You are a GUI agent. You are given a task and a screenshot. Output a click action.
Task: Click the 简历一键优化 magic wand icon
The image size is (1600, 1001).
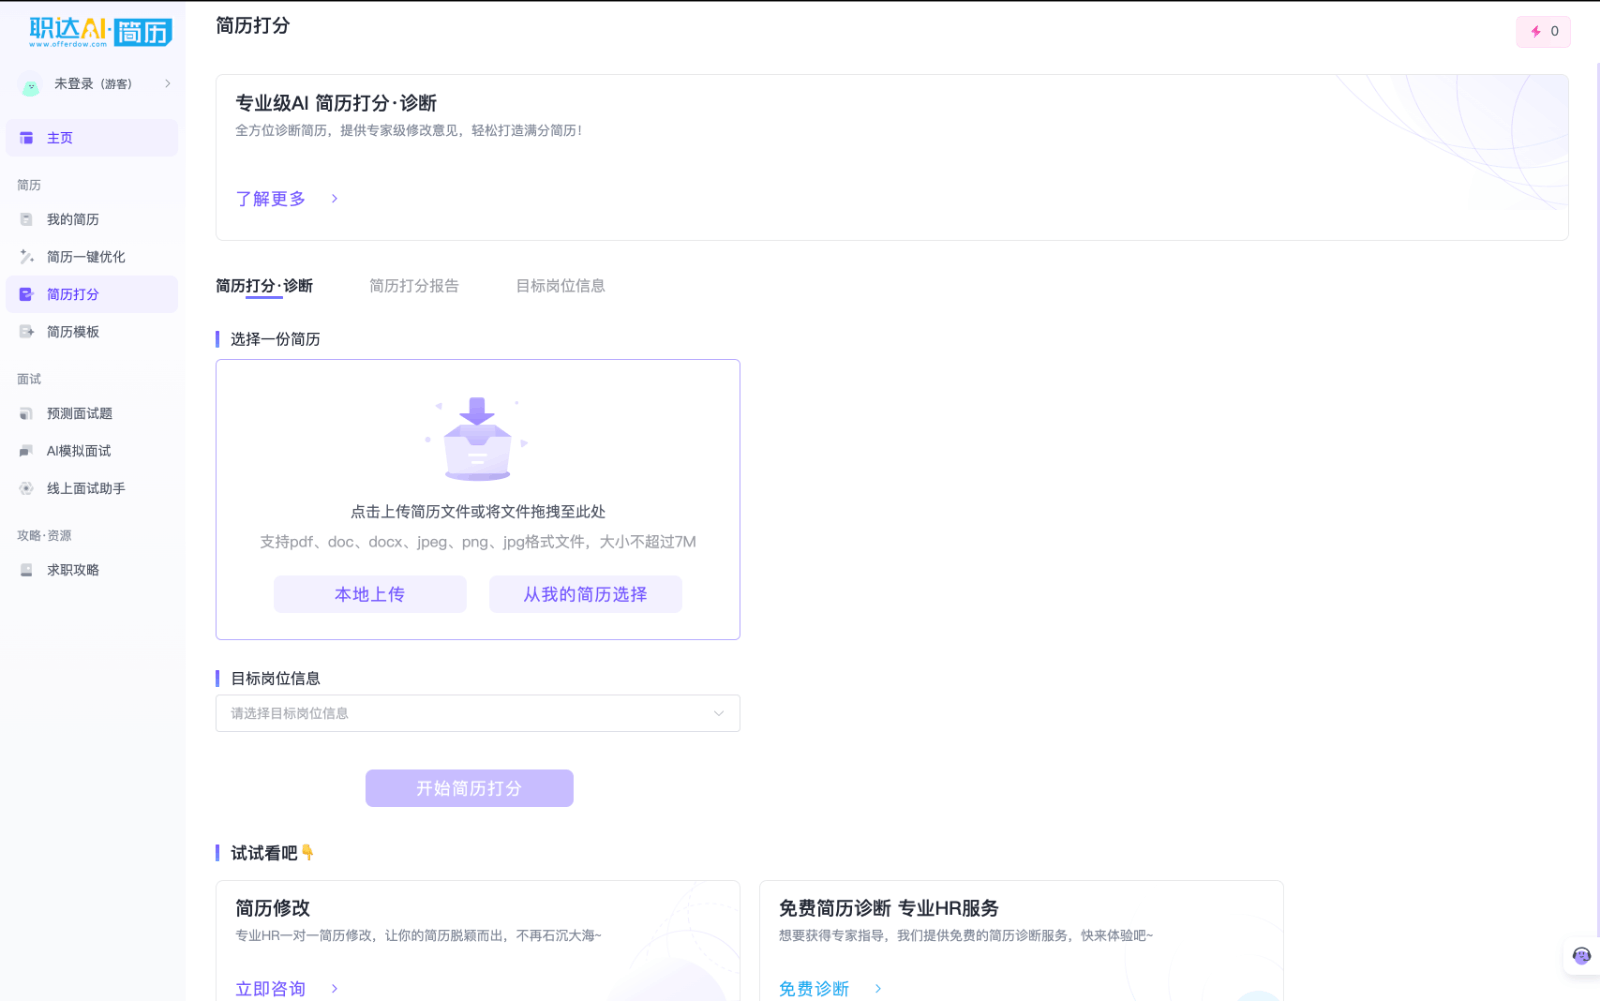tap(27, 257)
